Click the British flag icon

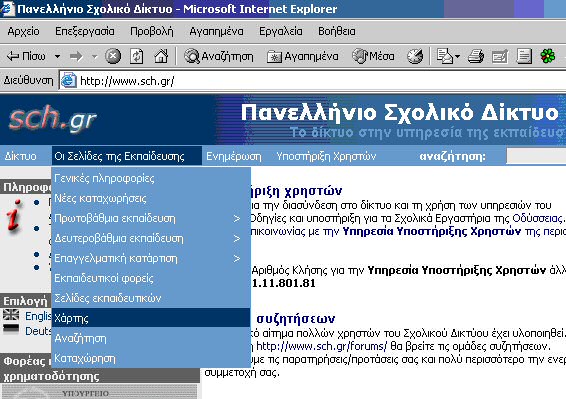pos(11,315)
